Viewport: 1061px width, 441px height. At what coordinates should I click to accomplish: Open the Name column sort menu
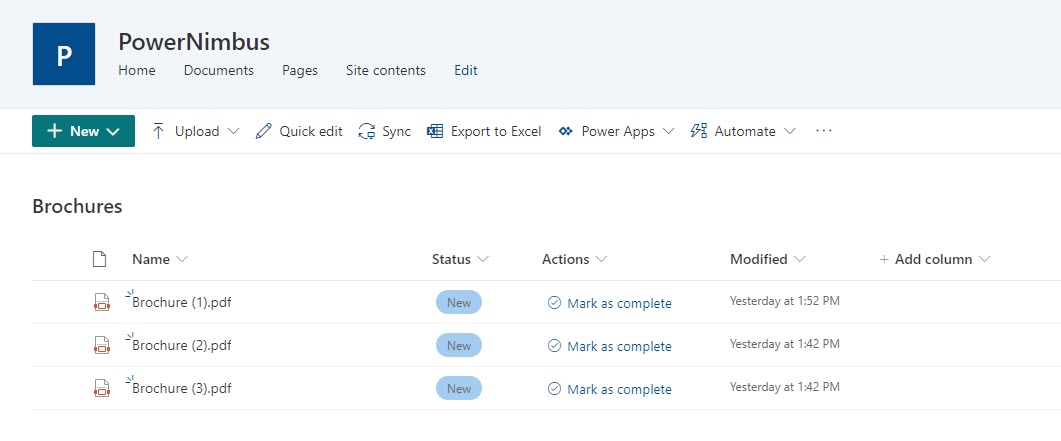point(160,259)
